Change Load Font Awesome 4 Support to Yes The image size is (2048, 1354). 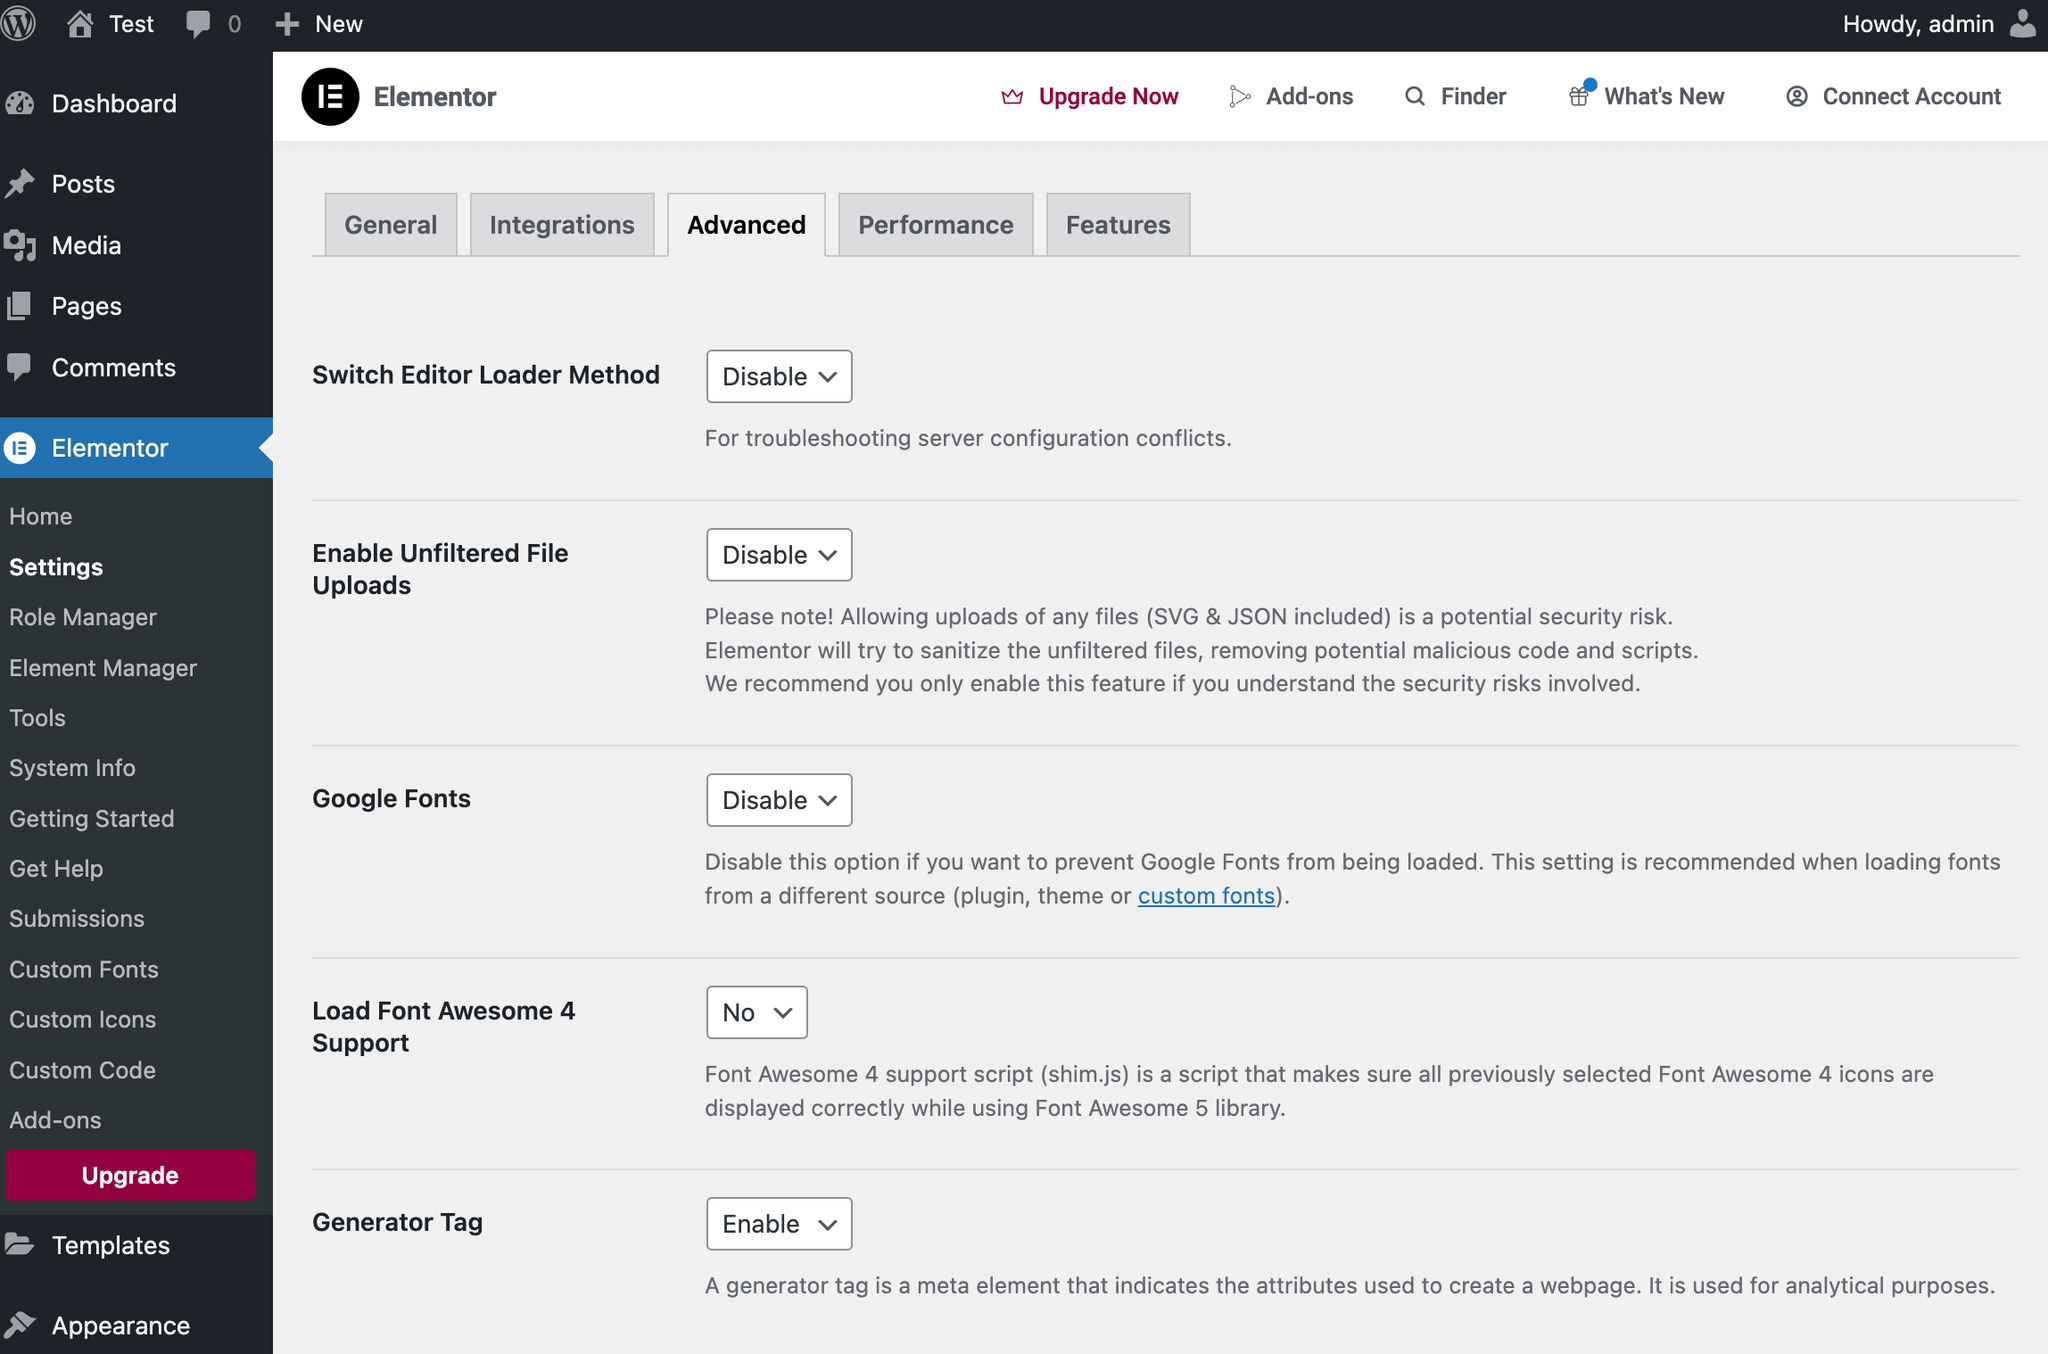click(756, 1012)
